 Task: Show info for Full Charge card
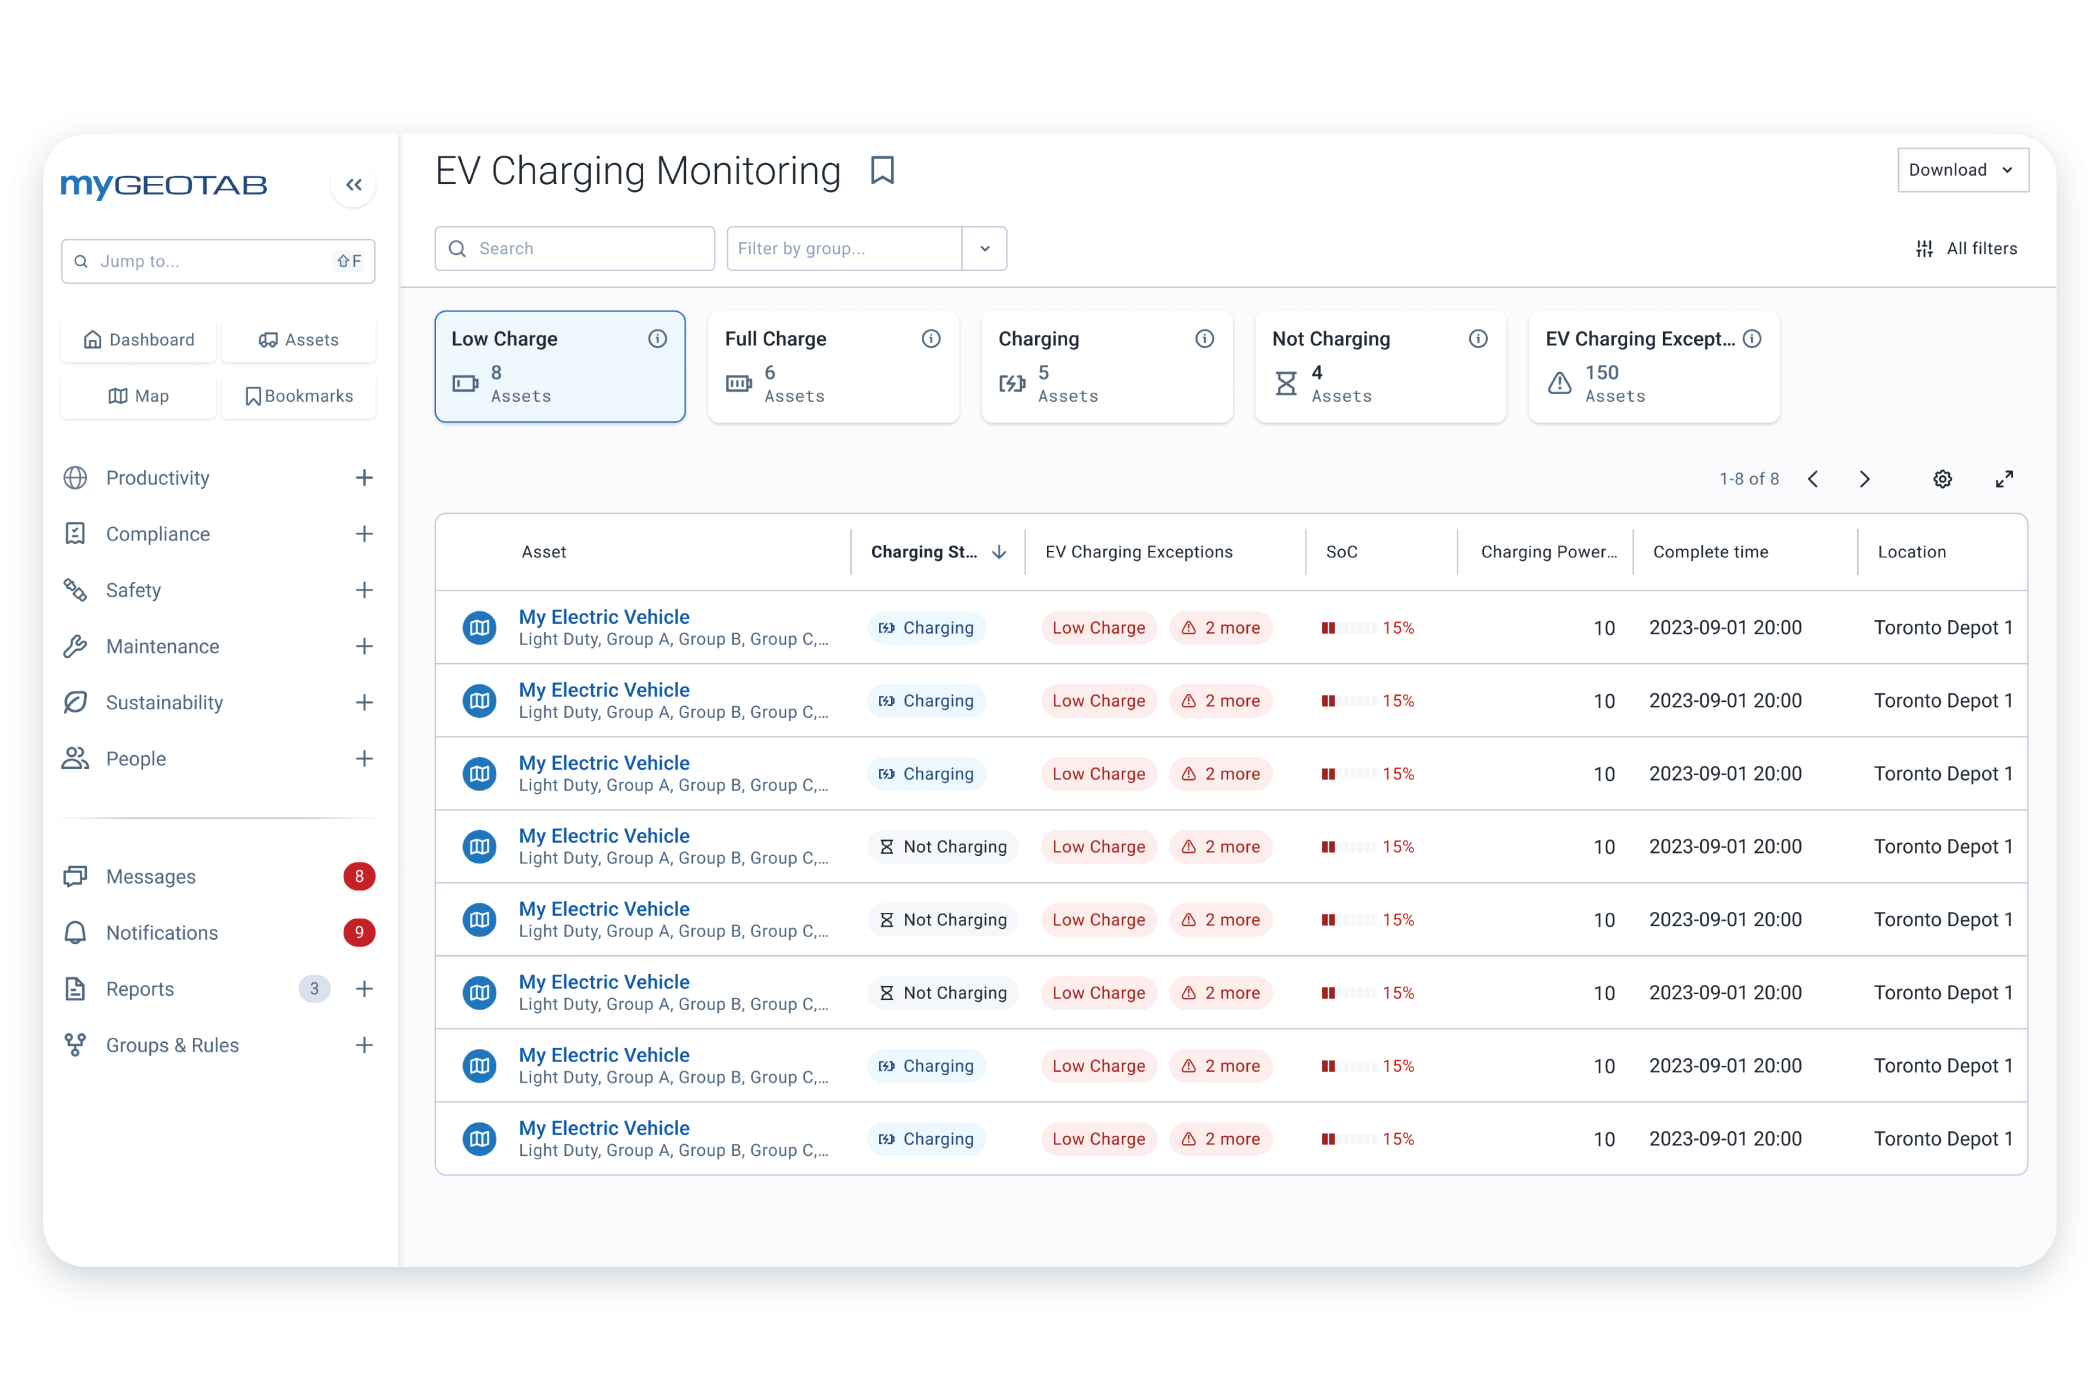click(931, 339)
